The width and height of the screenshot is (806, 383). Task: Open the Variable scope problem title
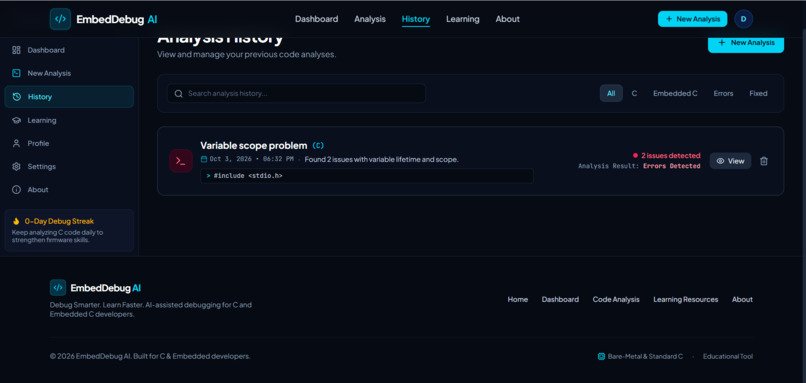[x=253, y=145]
